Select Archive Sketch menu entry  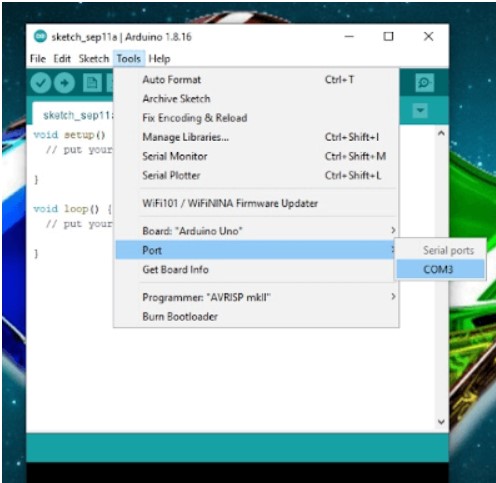click(256, 99)
